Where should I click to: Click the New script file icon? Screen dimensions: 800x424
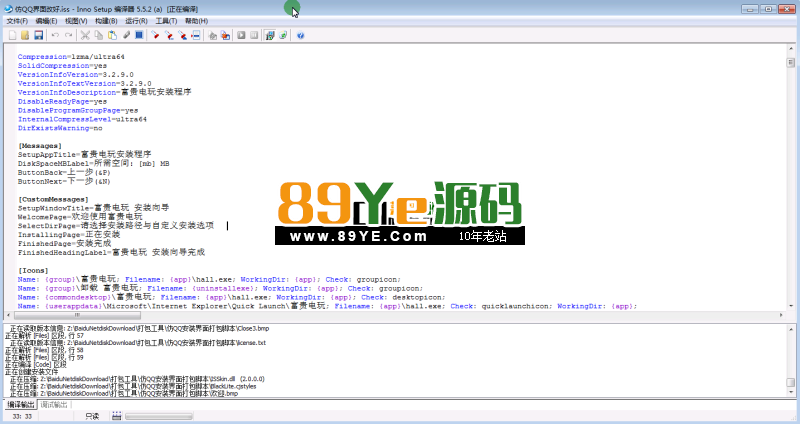[12, 35]
